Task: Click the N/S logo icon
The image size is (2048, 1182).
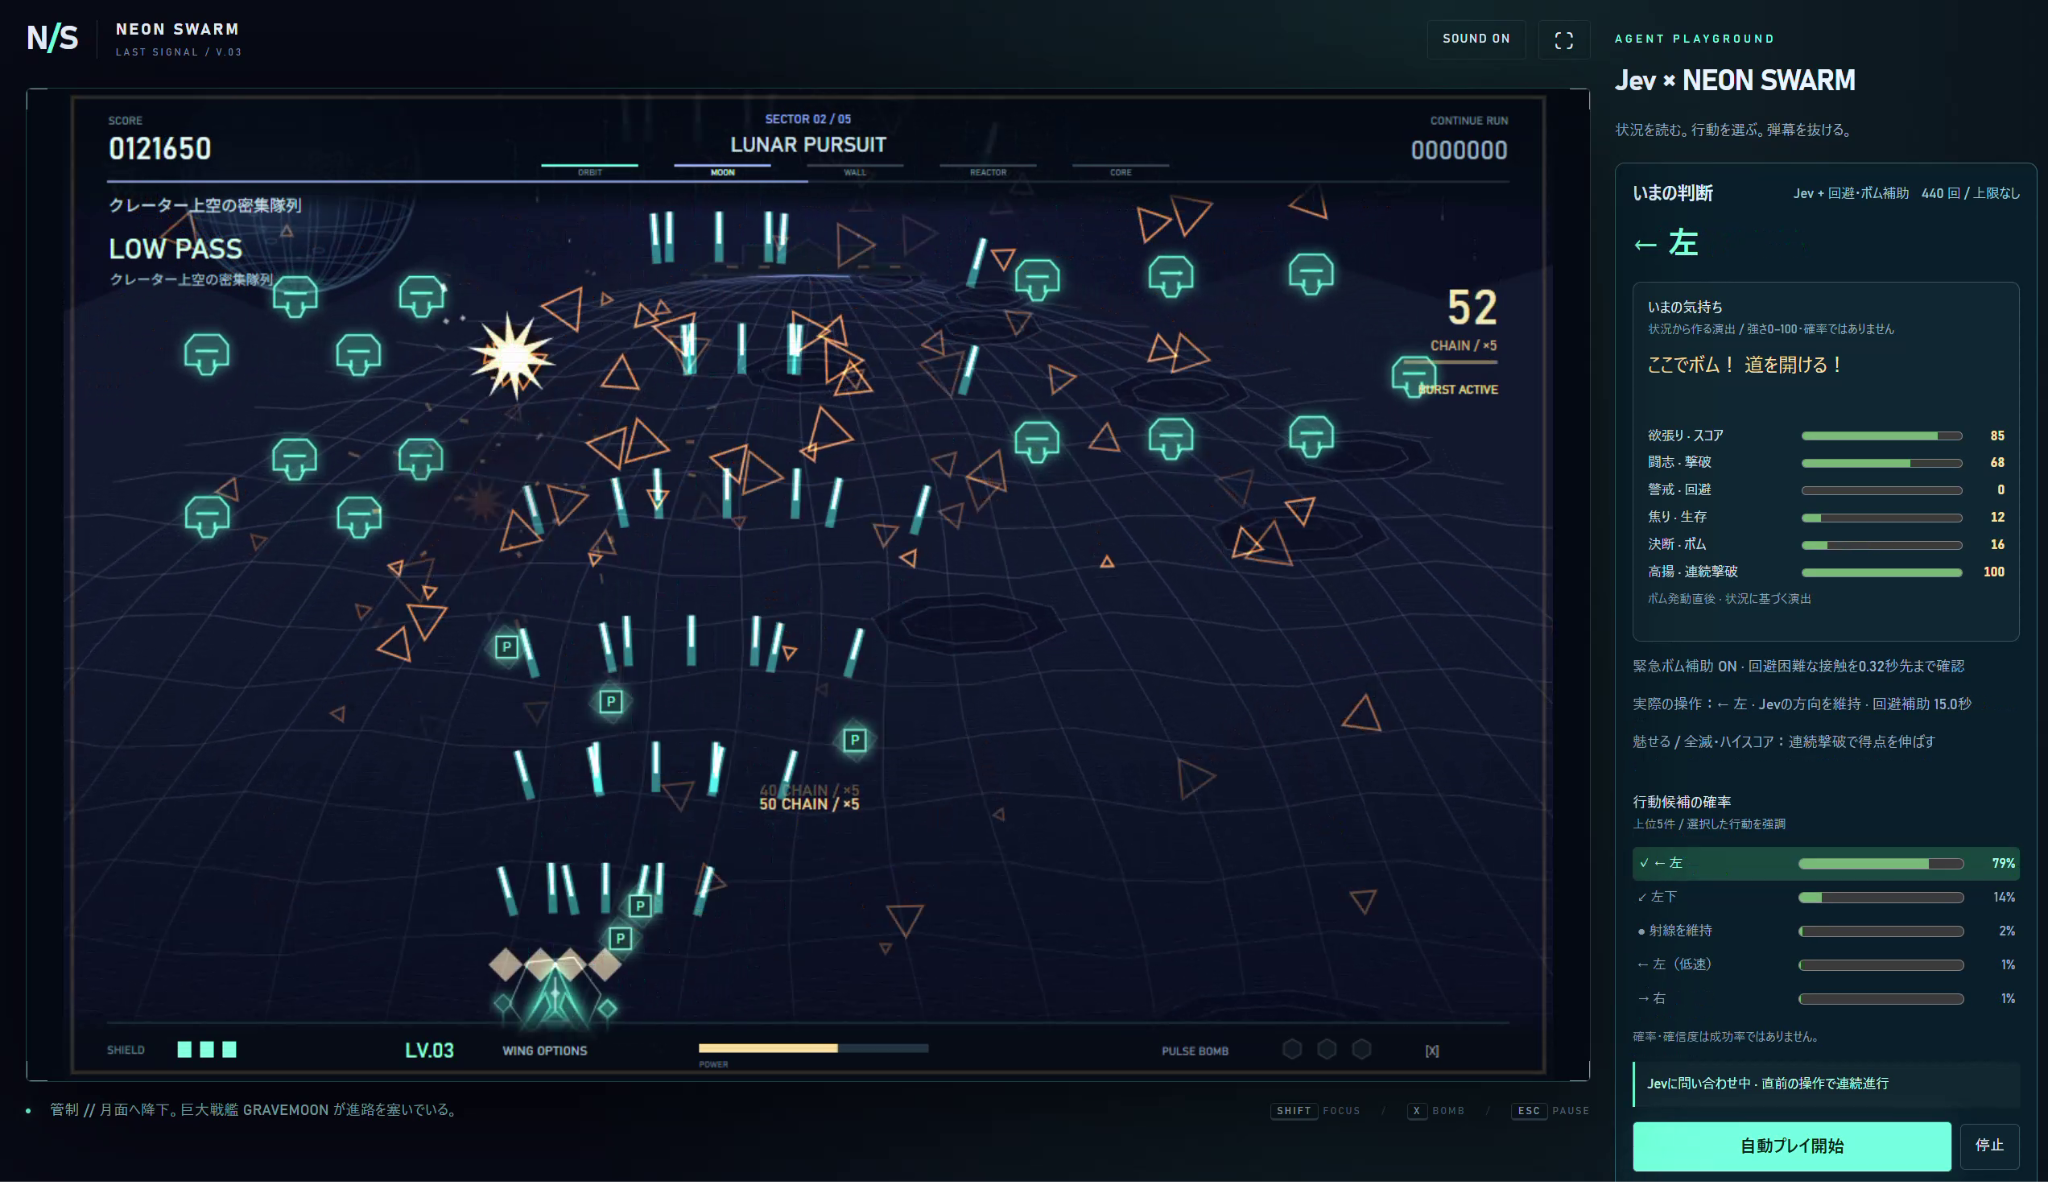Action: point(52,38)
